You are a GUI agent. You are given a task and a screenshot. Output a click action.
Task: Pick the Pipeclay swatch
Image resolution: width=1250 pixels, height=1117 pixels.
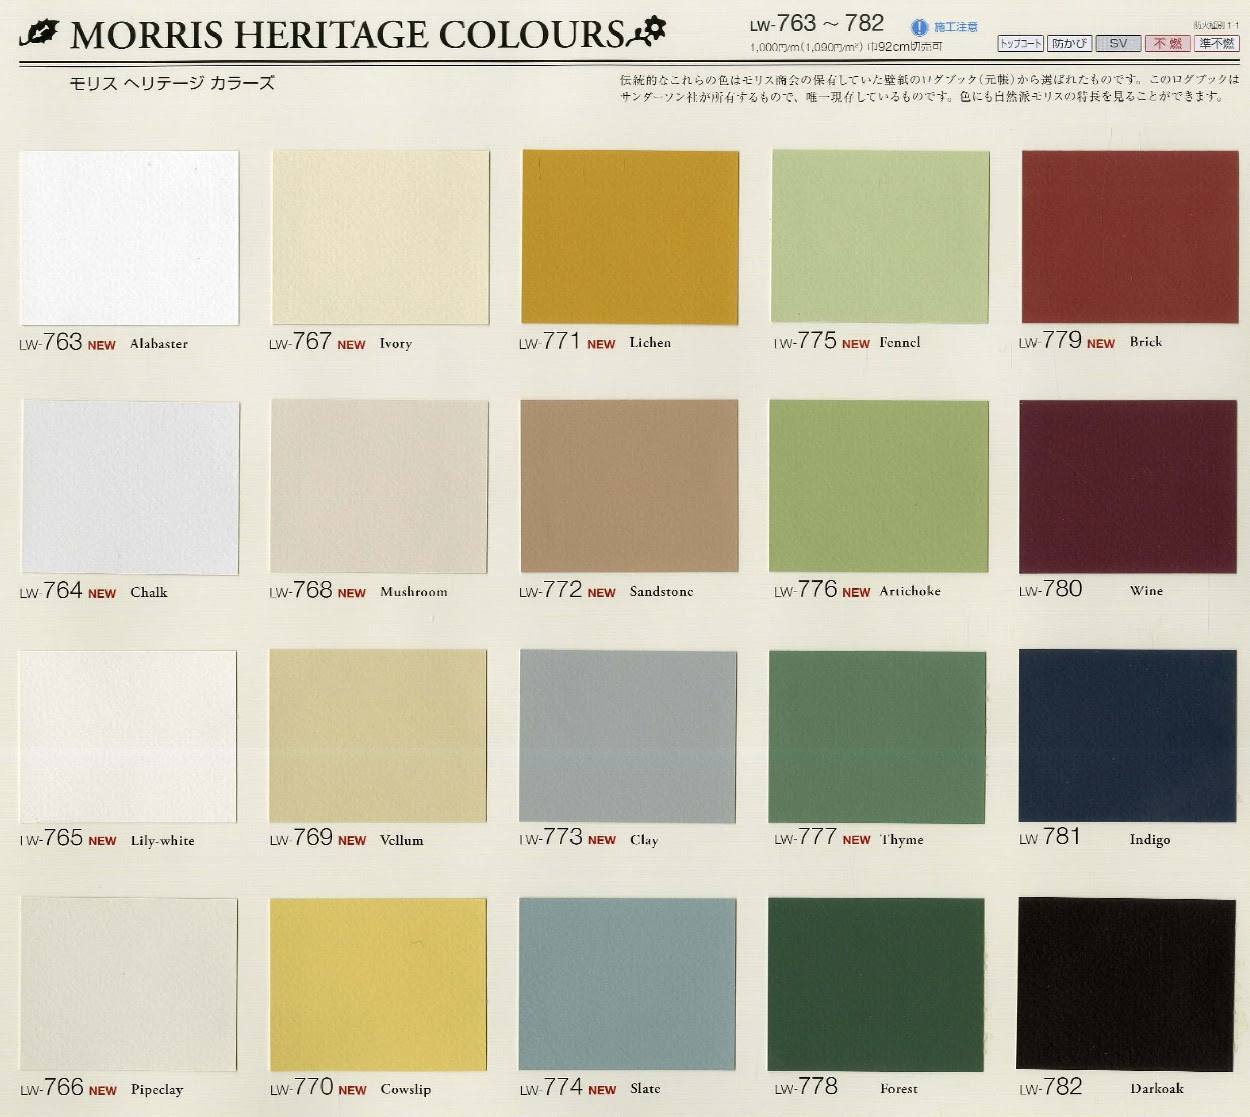point(129,985)
